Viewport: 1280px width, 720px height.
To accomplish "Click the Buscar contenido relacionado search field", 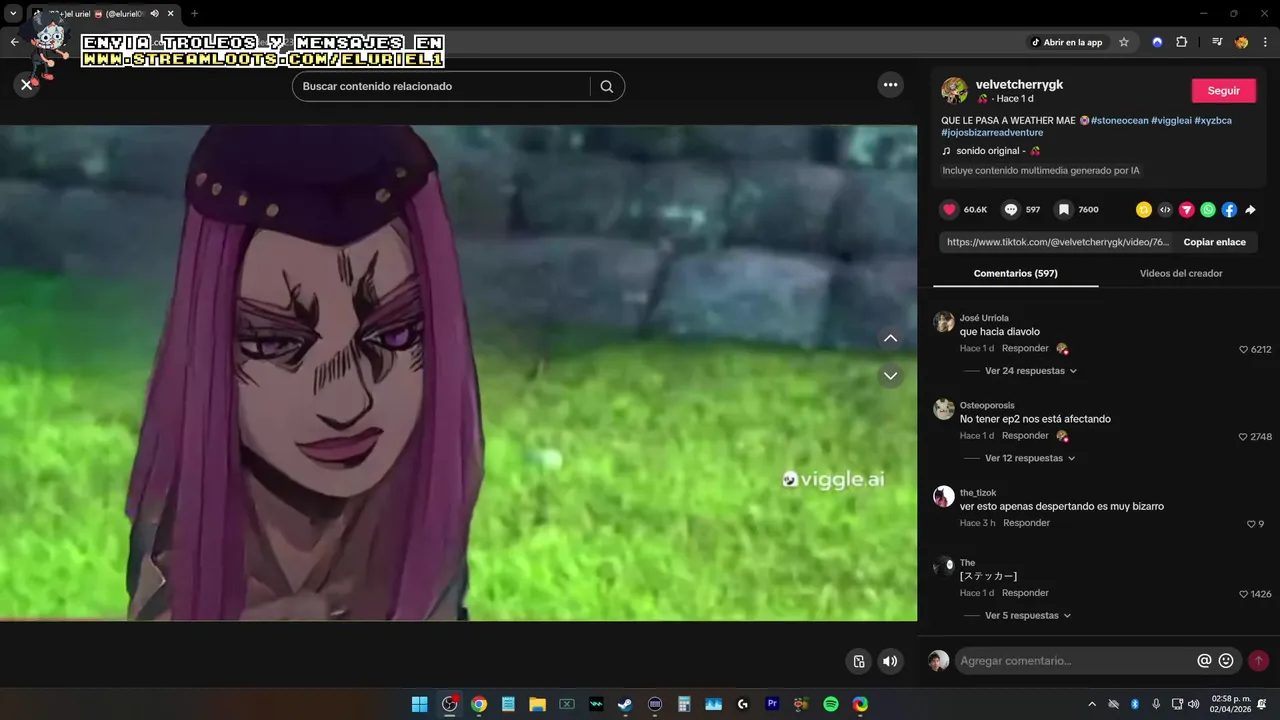I will tap(445, 86).
